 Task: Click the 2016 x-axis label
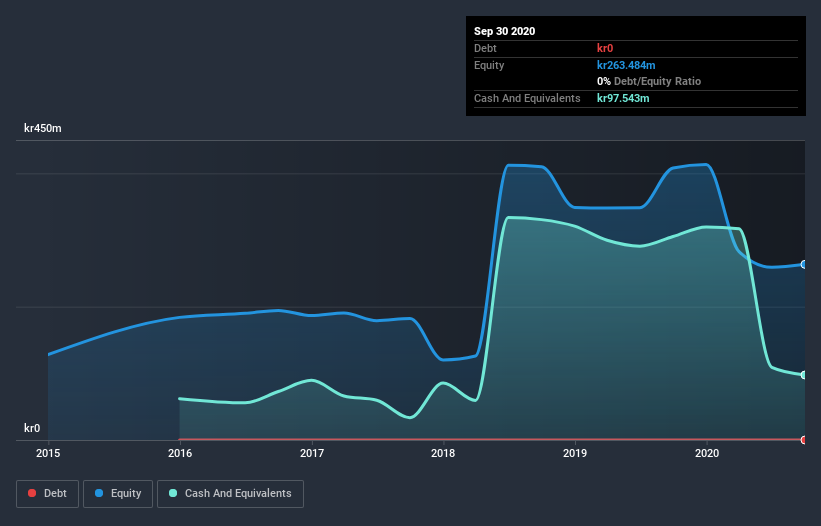click(180, 453)
